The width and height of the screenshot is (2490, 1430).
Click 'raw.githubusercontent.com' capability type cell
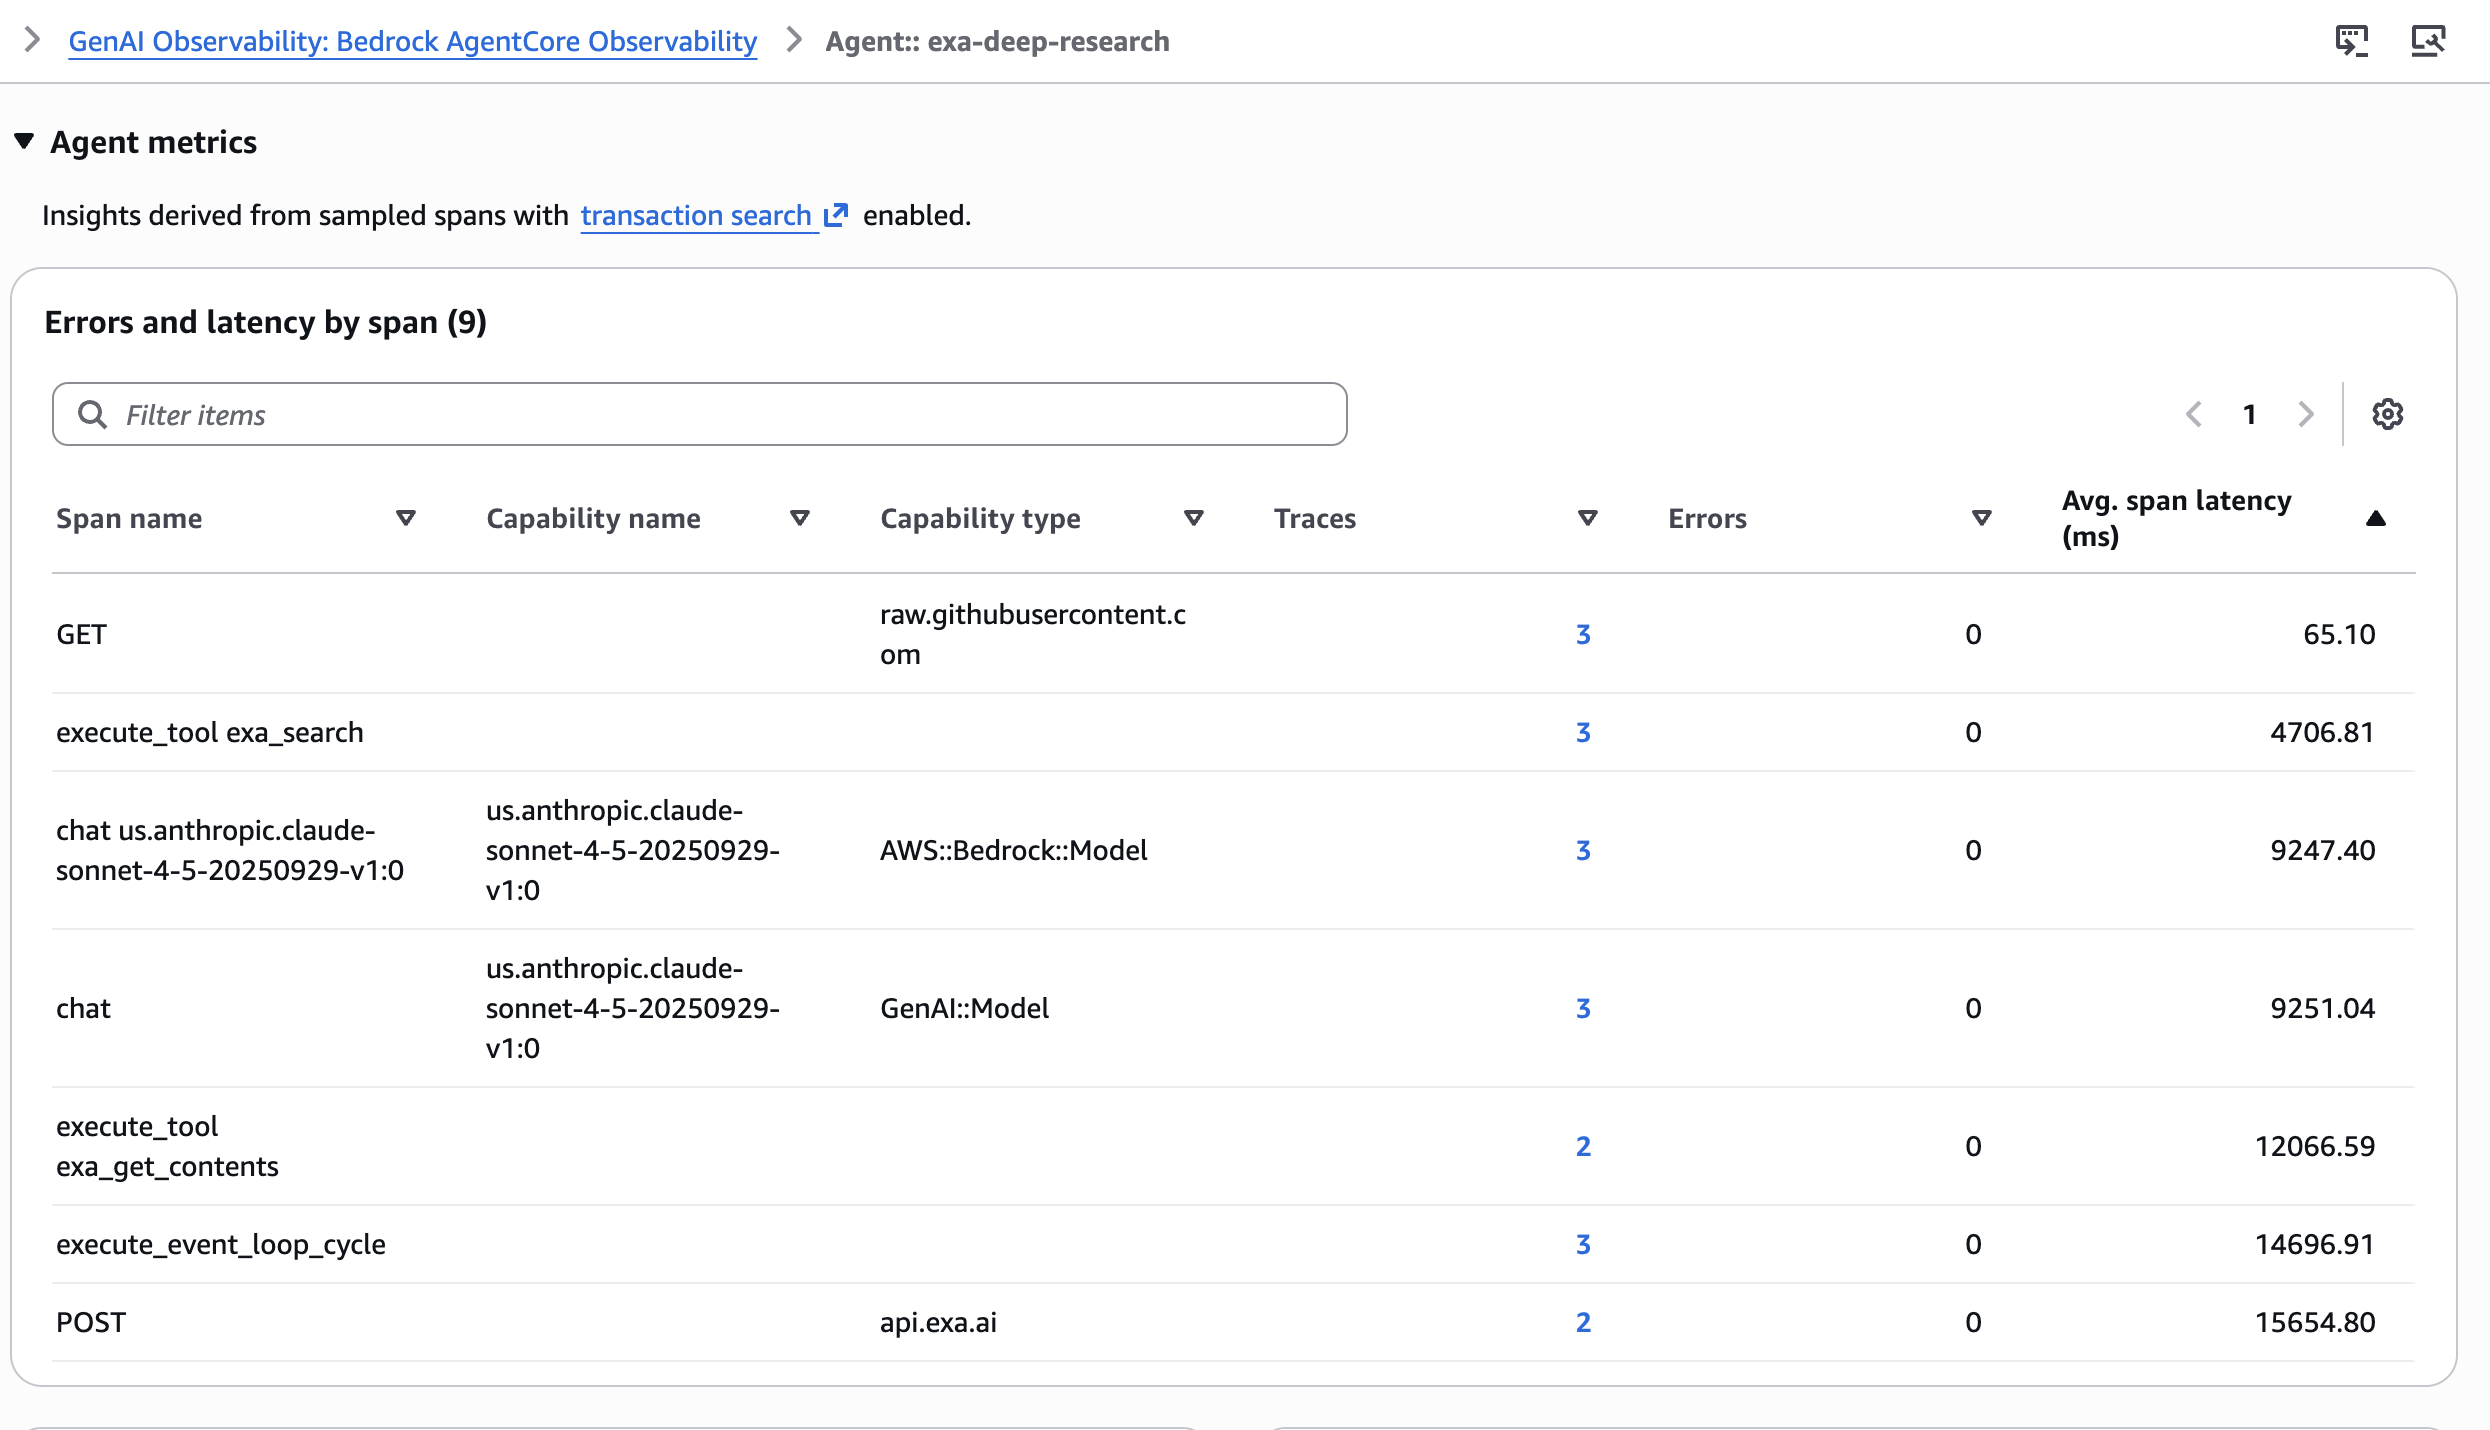click(1033, 634)
